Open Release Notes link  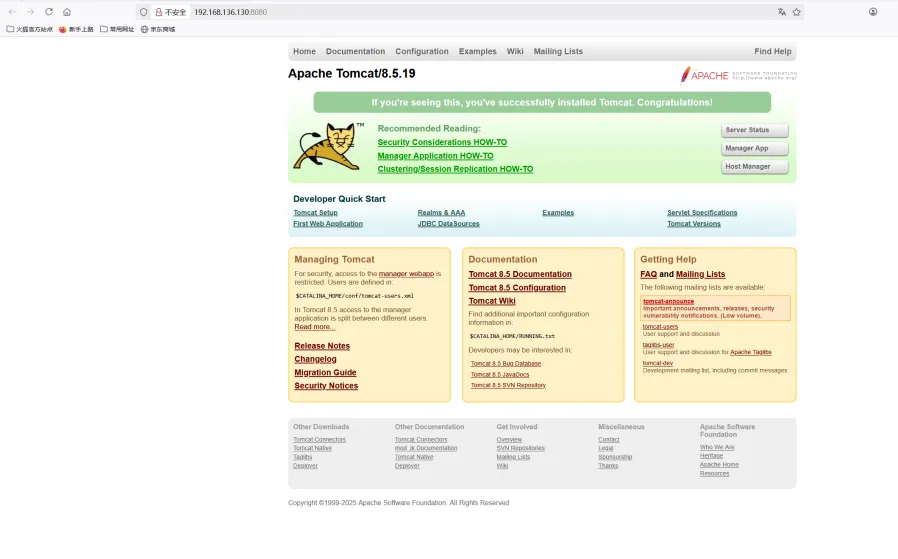pyautogui.click(x=322, y=346)
